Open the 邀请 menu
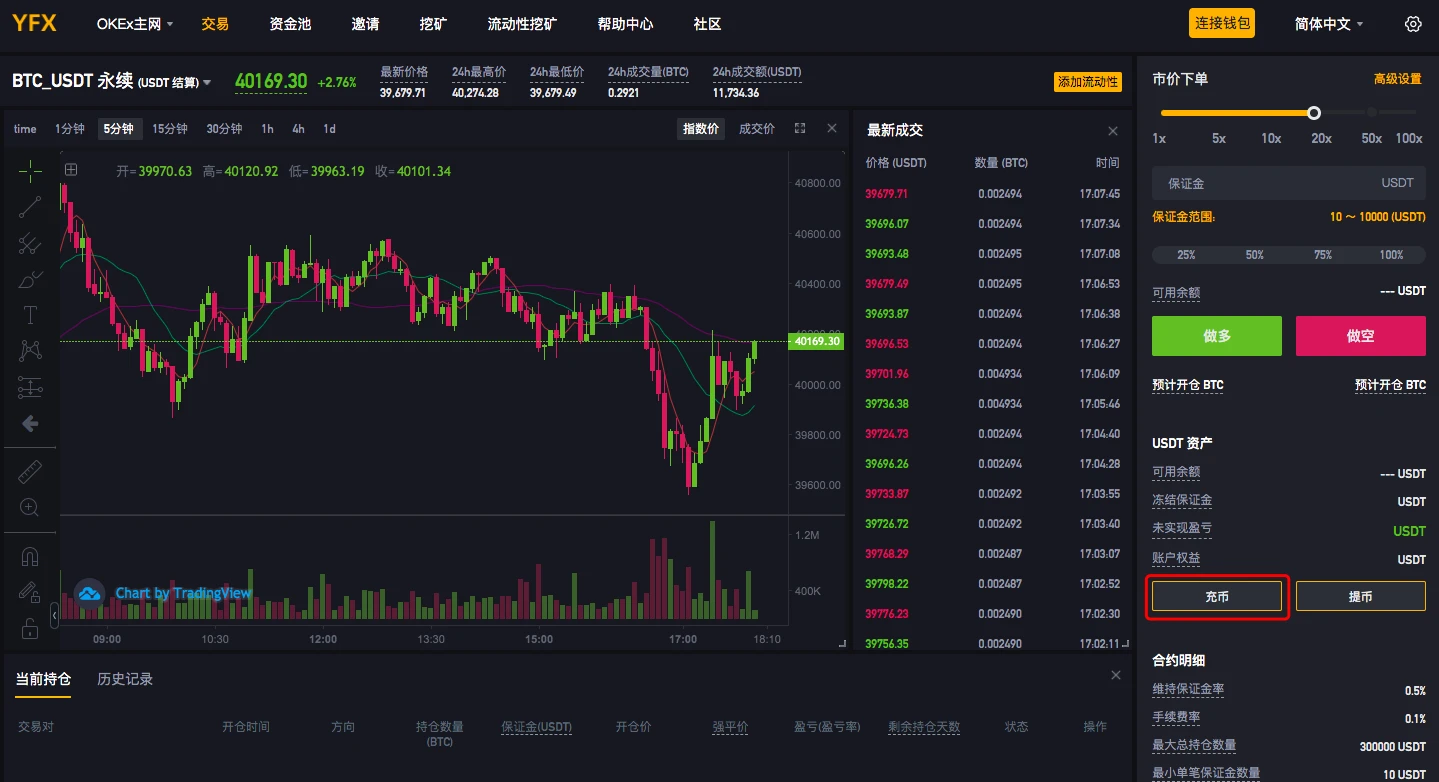The height and width of the screenshot is (782, 1439). [365, 24]
